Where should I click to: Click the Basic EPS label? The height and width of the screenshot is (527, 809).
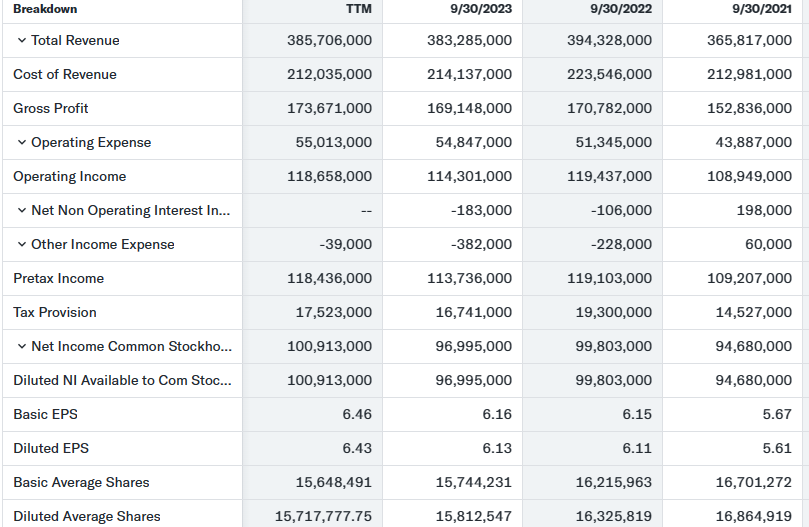tap(45, 414)
